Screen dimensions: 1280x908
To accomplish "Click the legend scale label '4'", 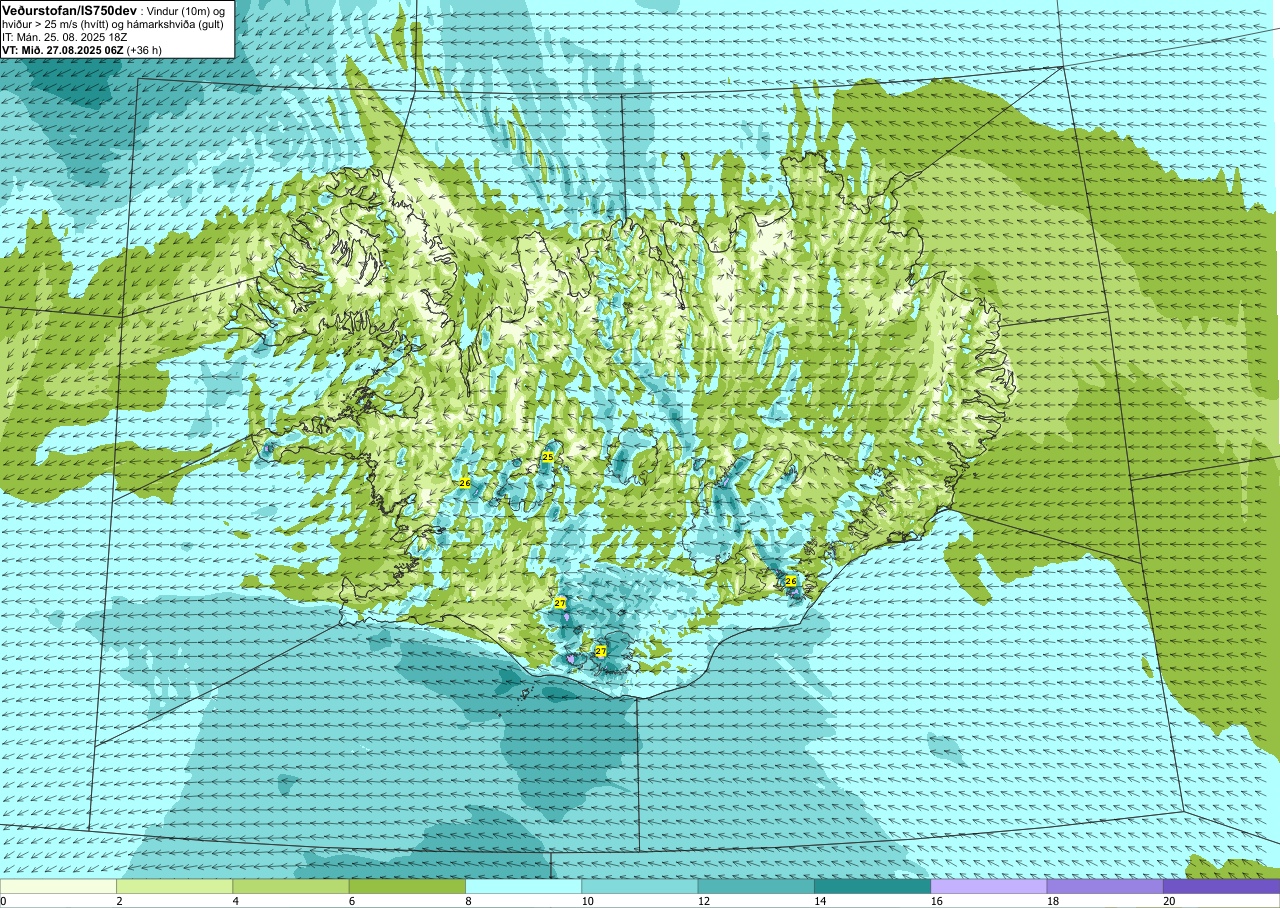I will 235,901.
